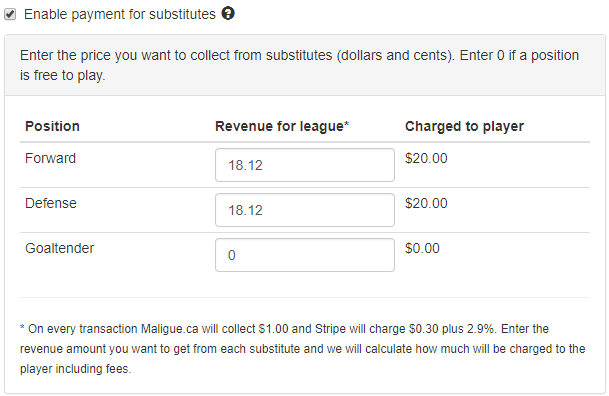Click 'player including fees' footnote ending line

pyautogui.click(x=76, y=368)
